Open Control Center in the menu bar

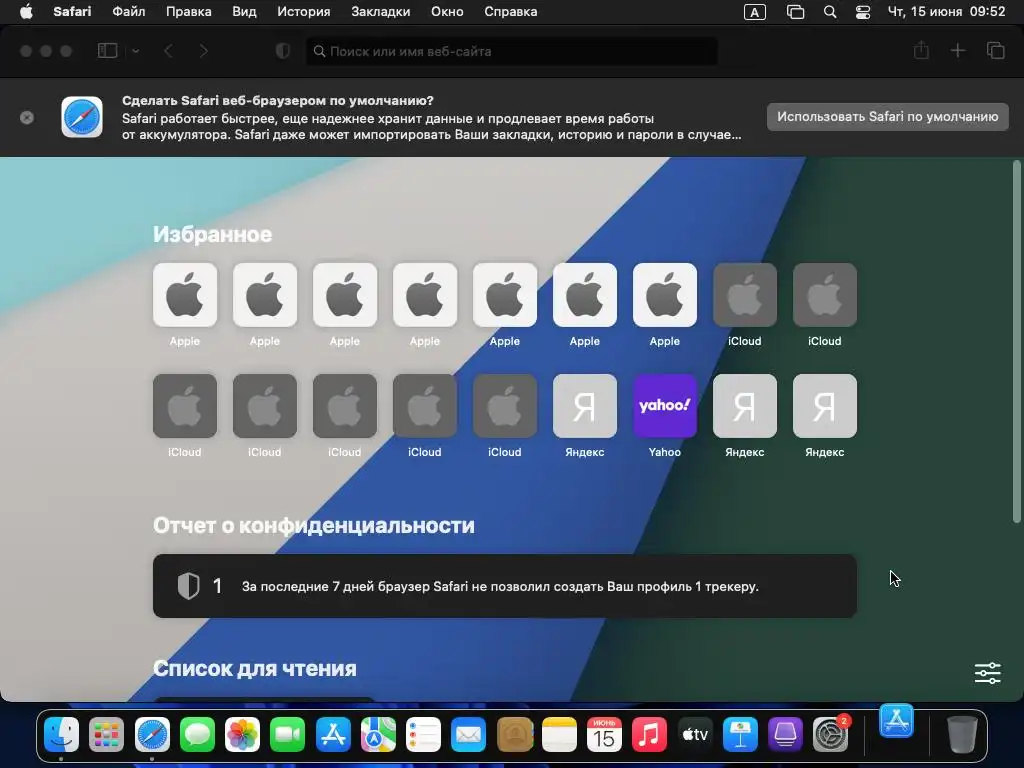863,12
